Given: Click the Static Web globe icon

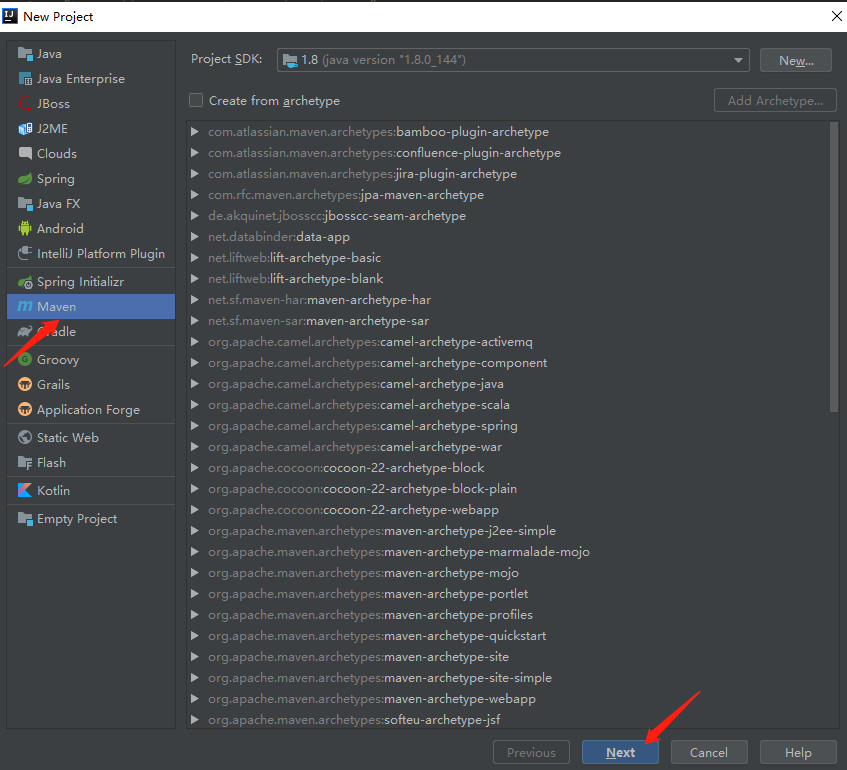Looking at the screenshot, I should (25, 437).
